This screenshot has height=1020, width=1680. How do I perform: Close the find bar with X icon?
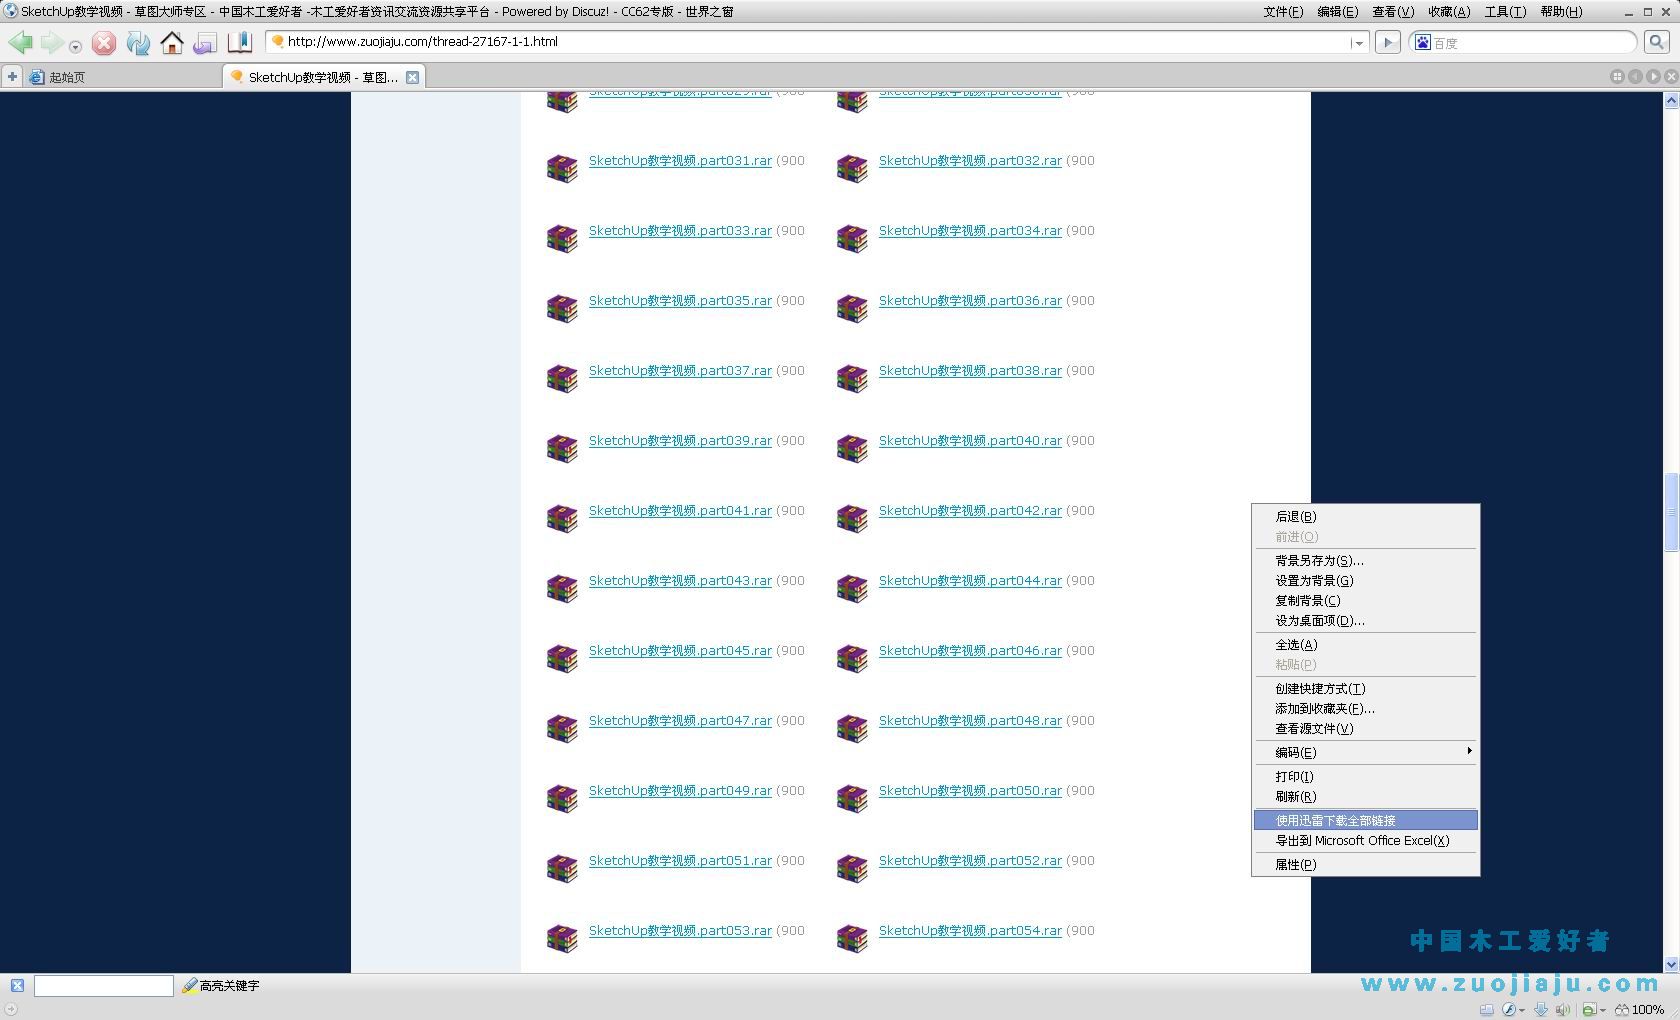[17, 986]
